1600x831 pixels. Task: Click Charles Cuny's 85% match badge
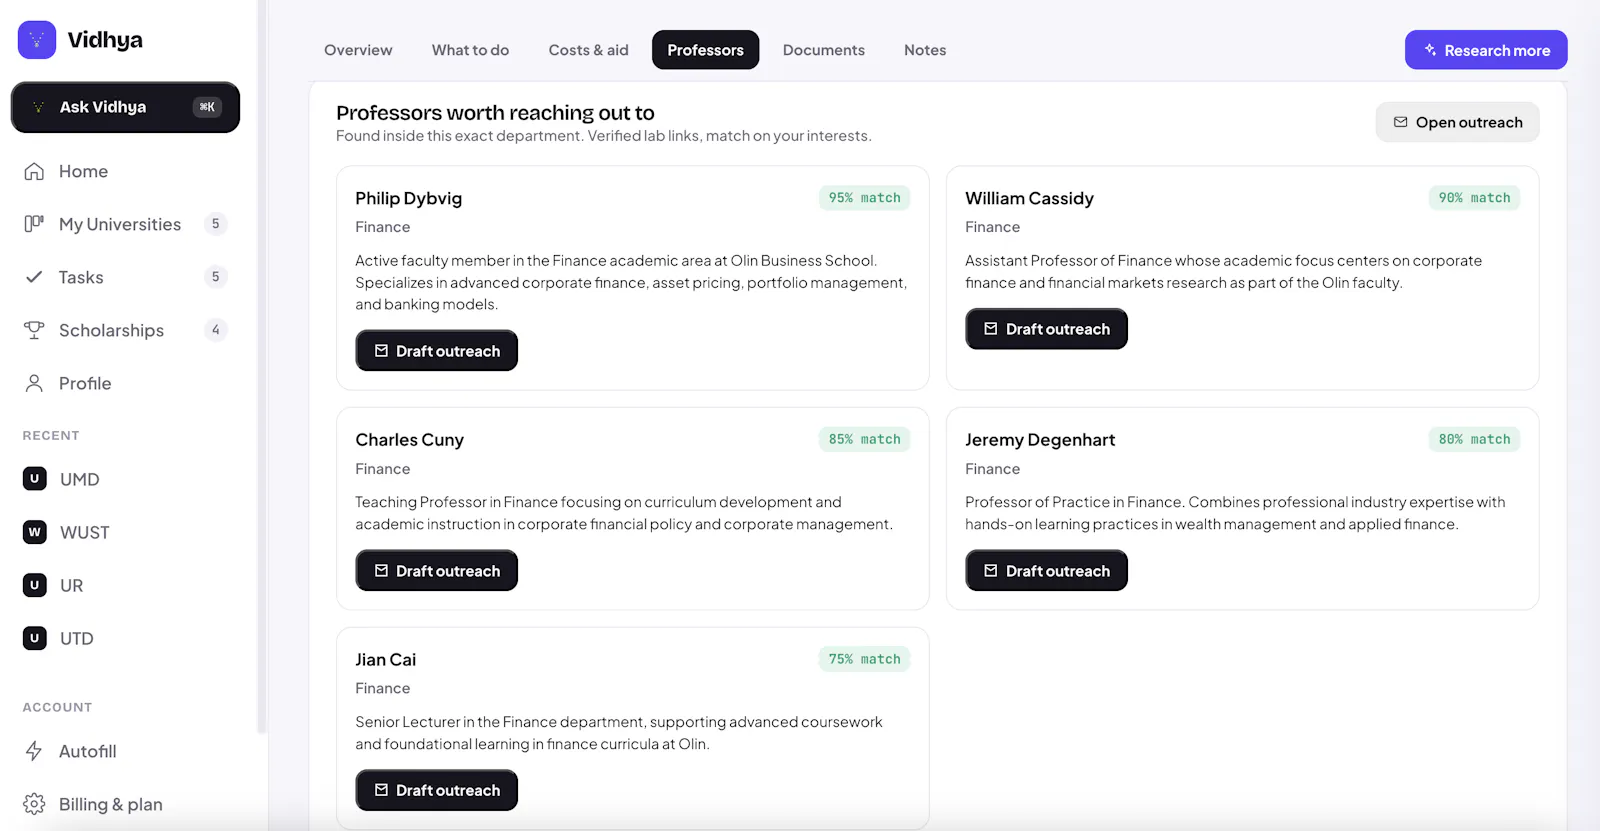864,439
